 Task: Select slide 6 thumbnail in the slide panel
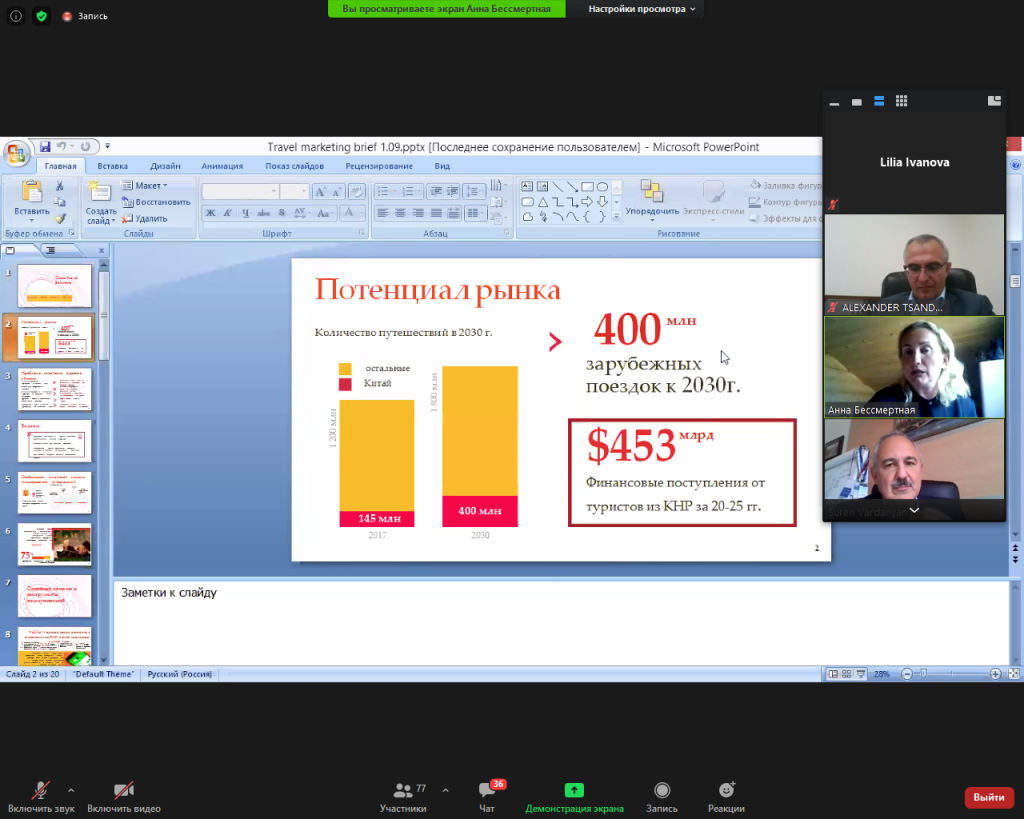[55, 543]
